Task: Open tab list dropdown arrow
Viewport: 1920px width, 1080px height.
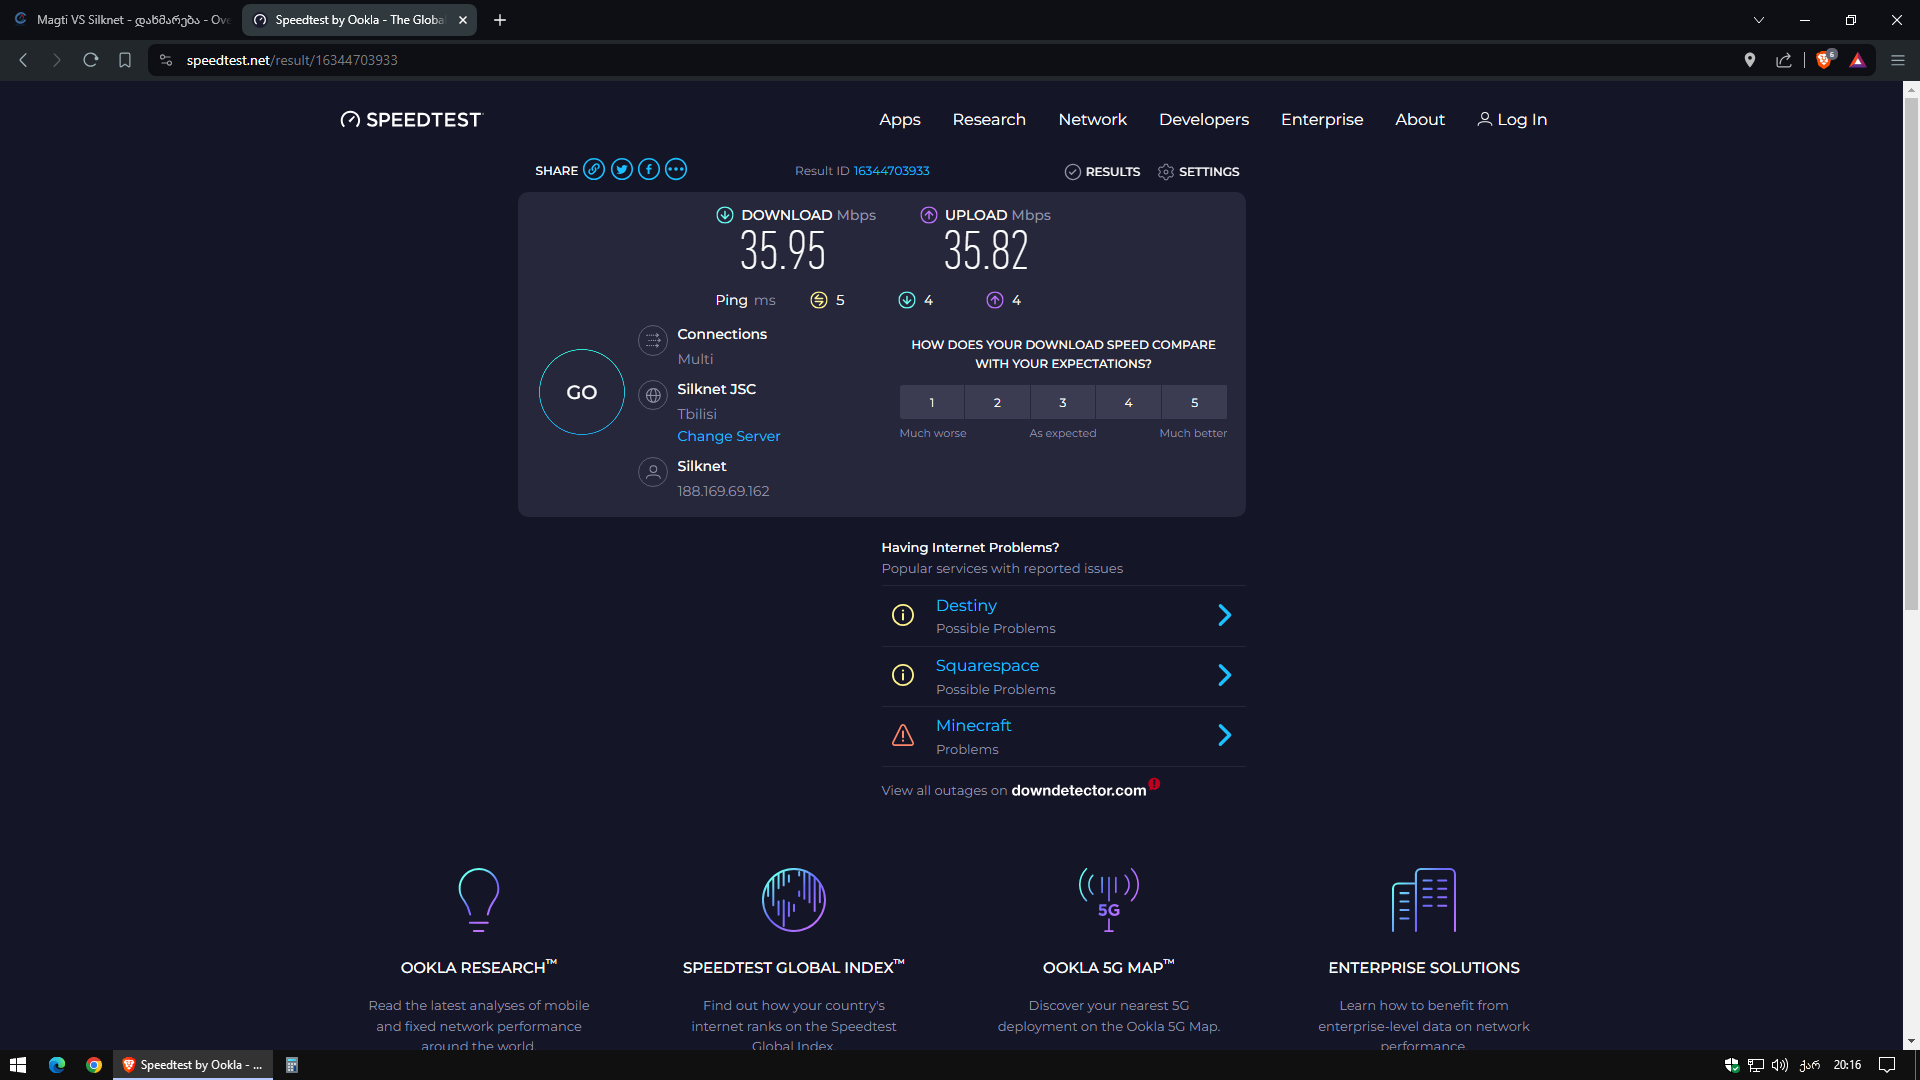Action: [x=1759, y=20]
